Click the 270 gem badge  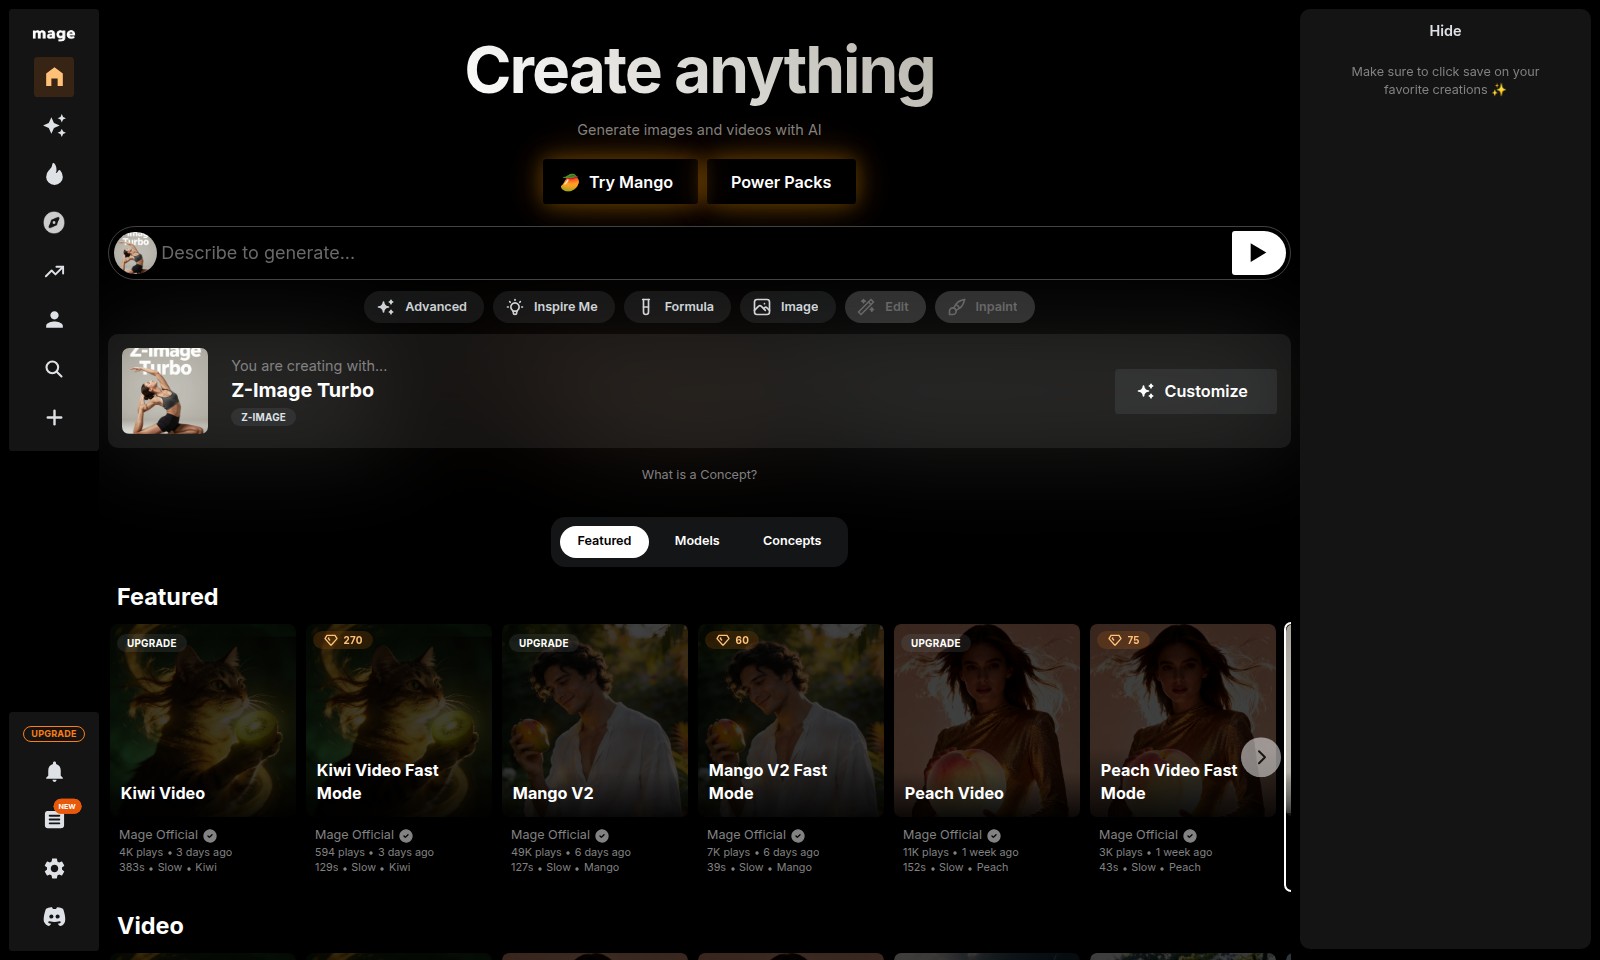[344, 640]
